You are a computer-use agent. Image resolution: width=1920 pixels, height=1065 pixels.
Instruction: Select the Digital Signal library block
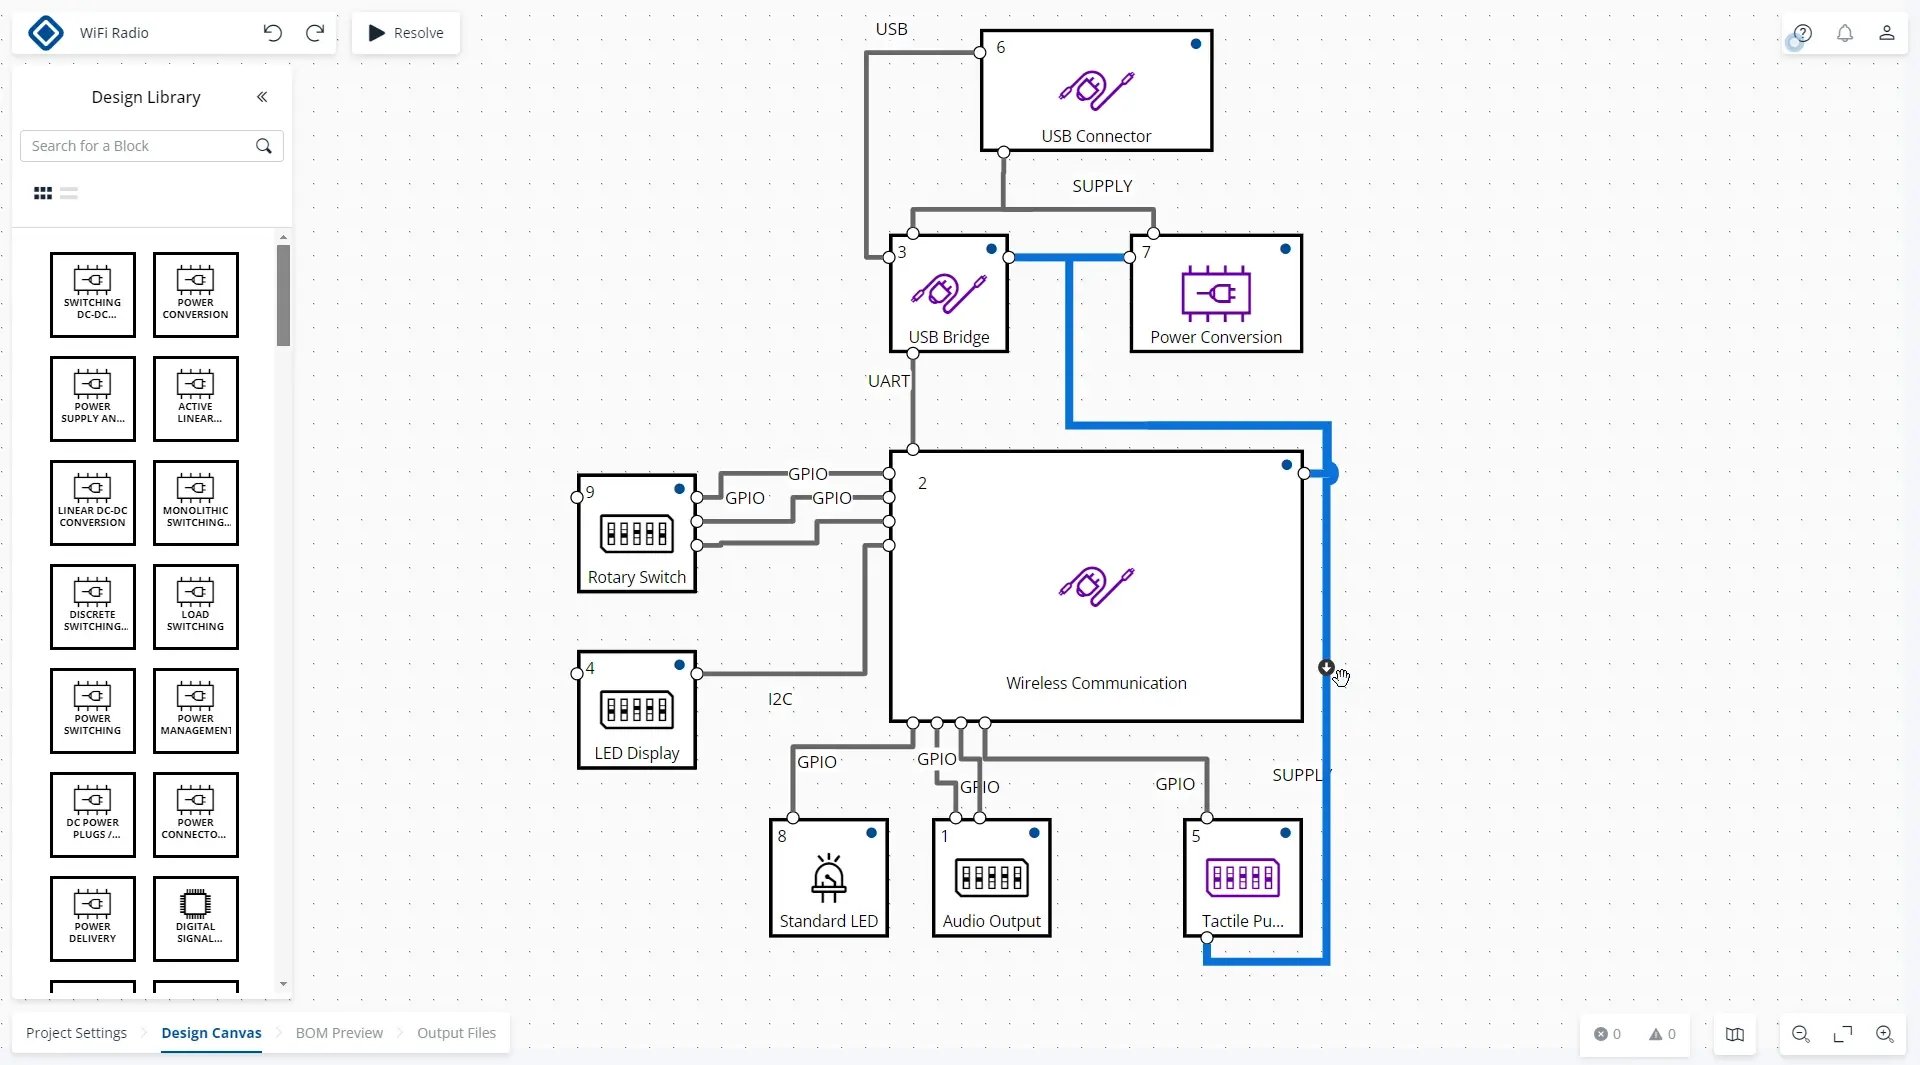click(196, 919)
